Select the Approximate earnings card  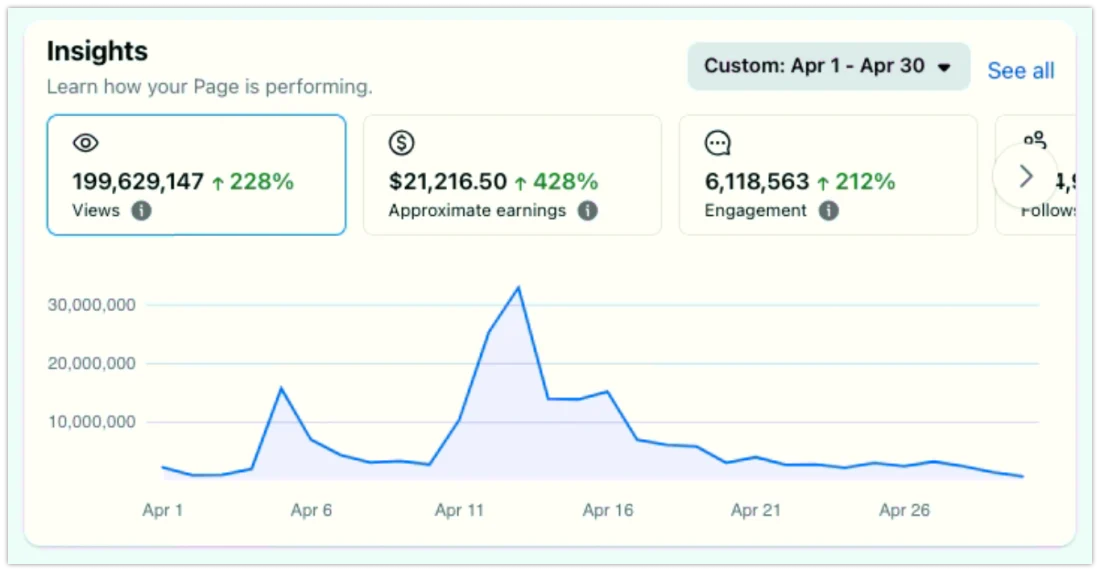(x=512, y=175)
